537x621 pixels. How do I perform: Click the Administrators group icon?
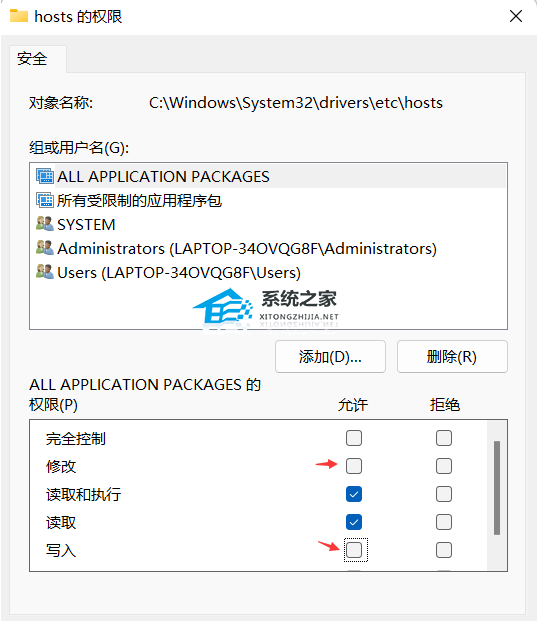pos(45,248)
